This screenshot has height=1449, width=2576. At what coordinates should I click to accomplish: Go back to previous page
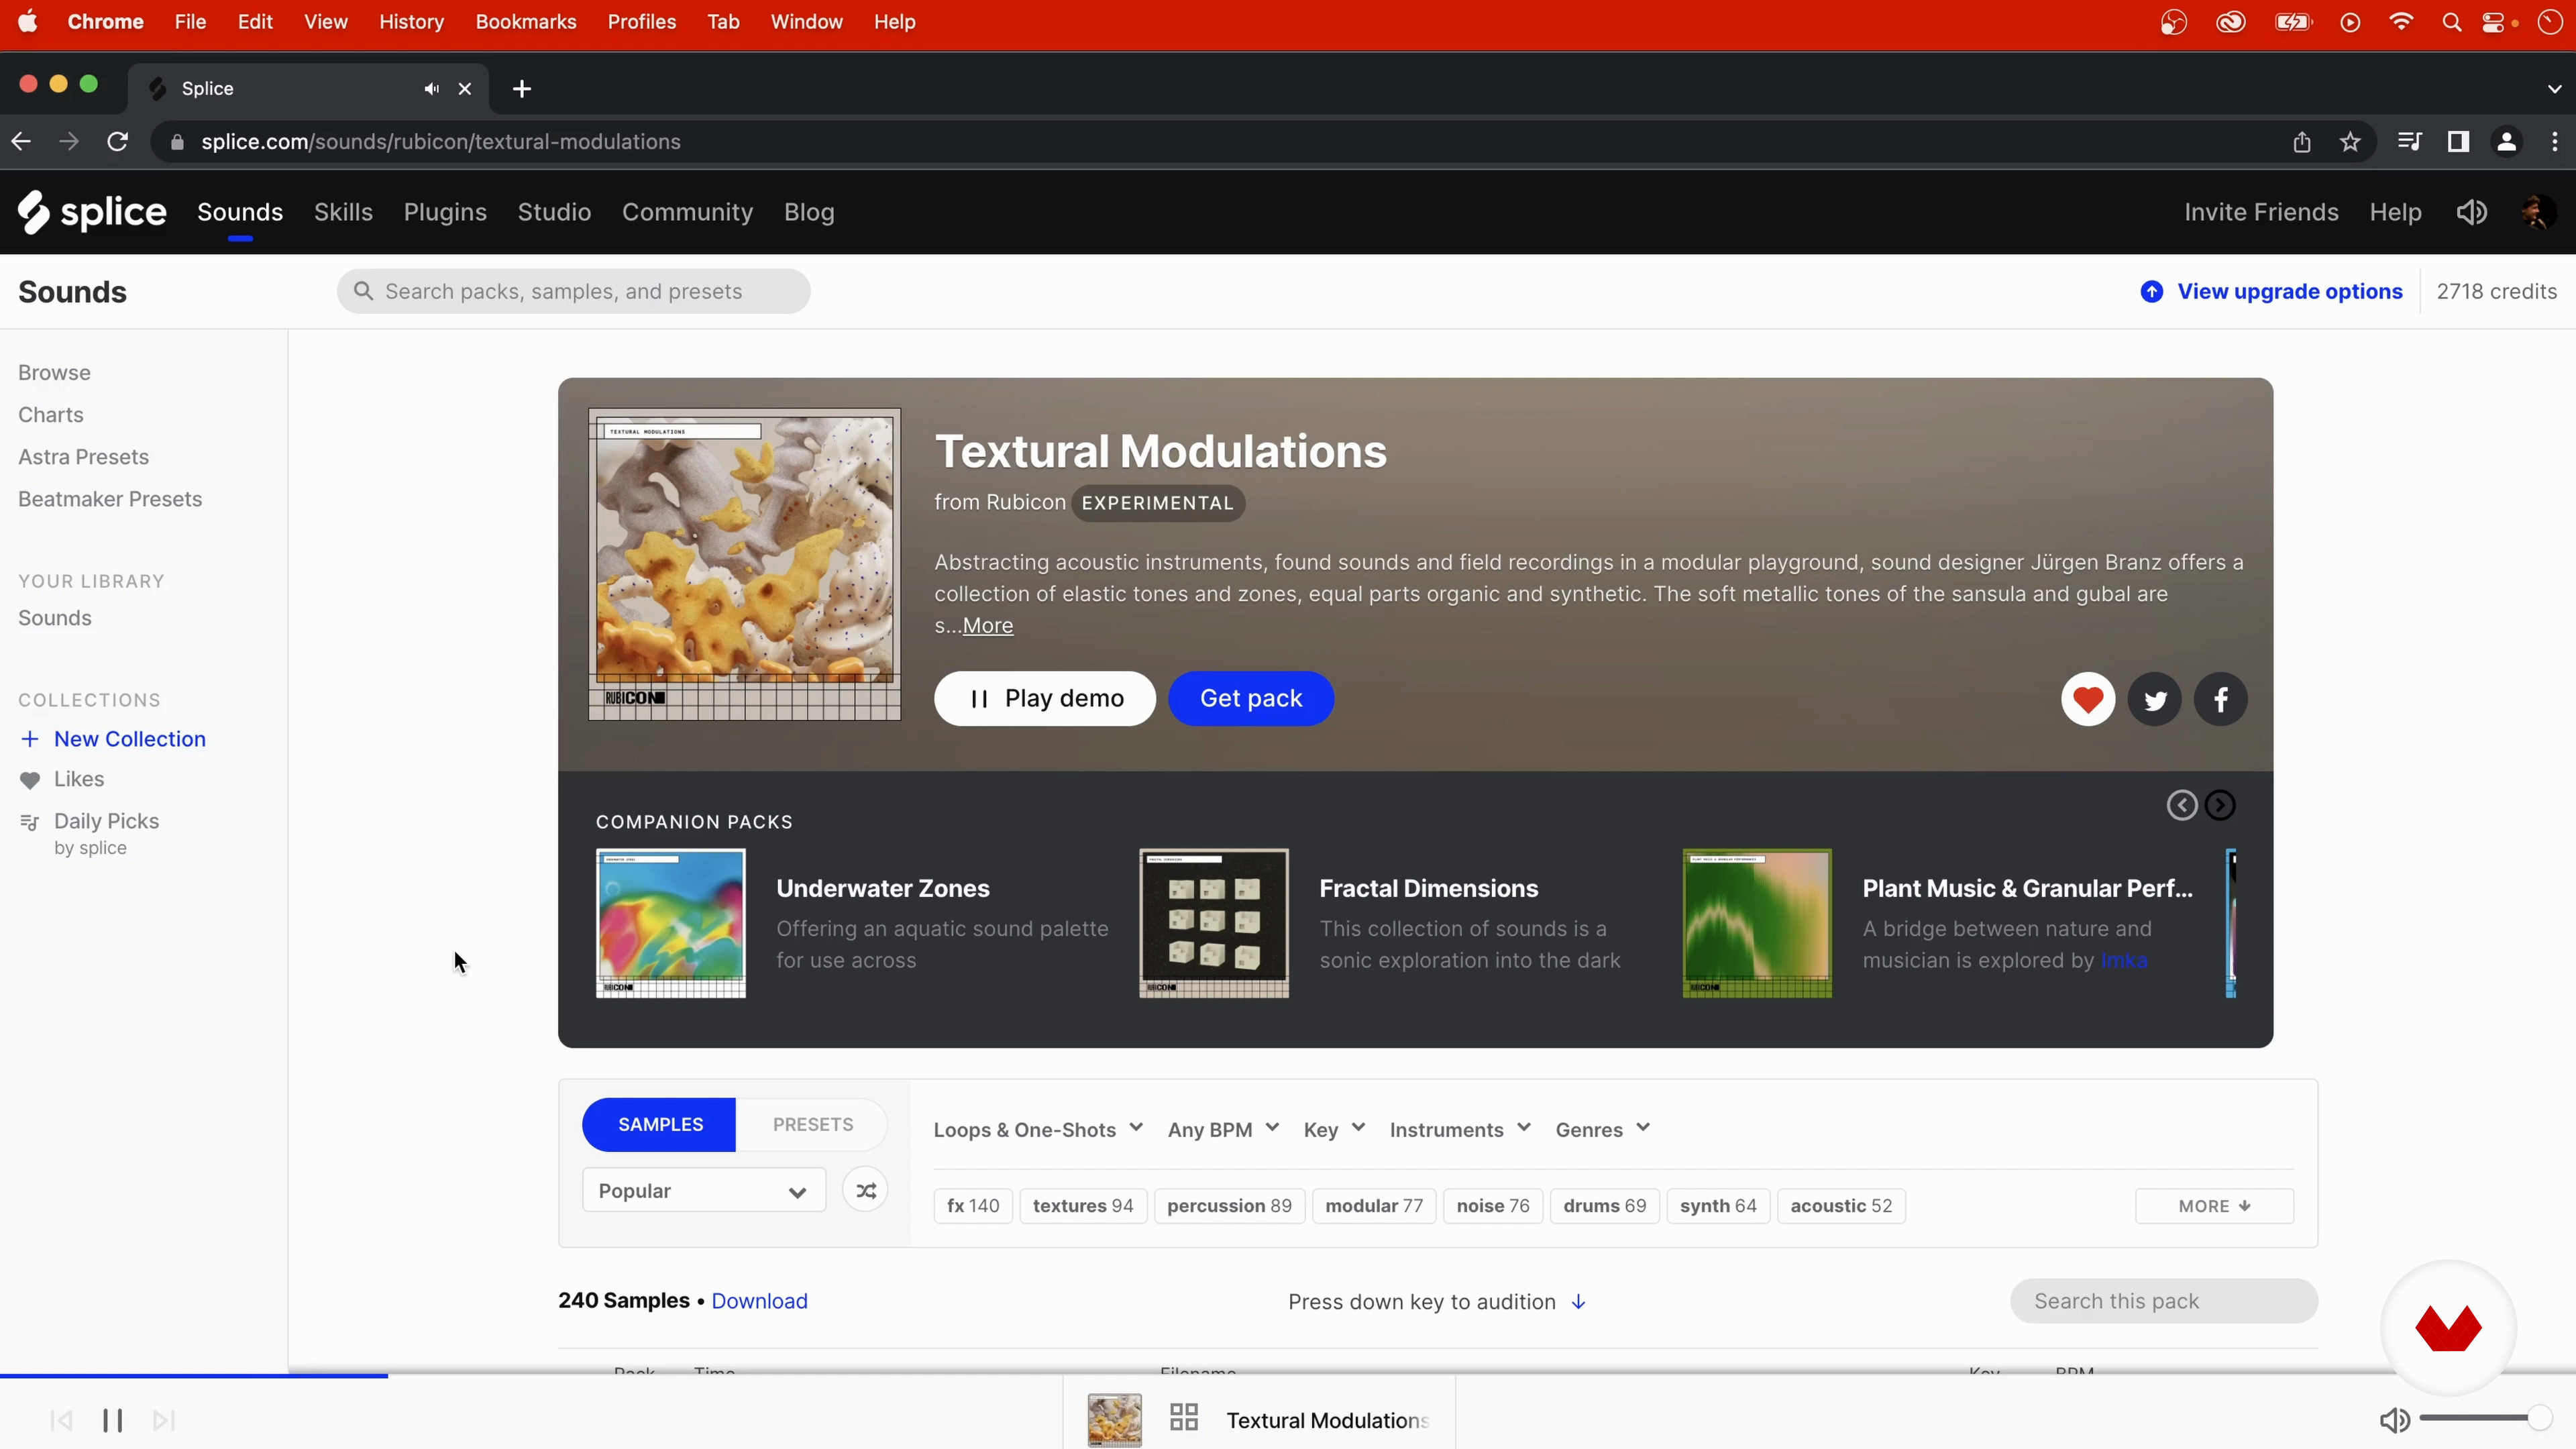[21, 142]
